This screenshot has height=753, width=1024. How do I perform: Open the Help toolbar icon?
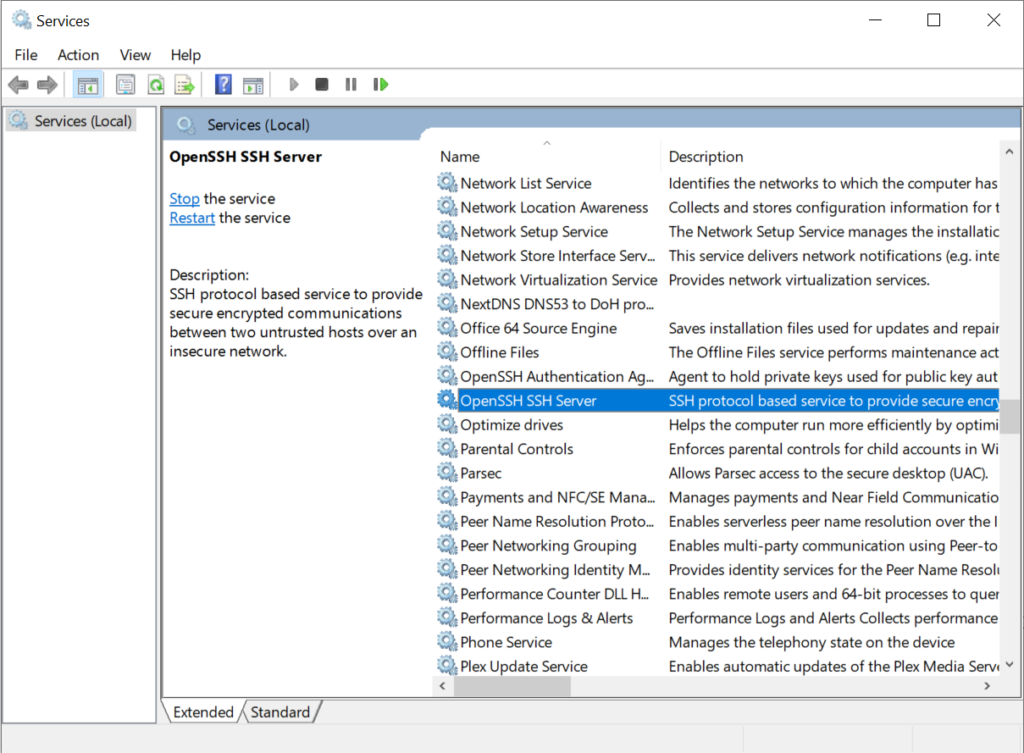[x=223, y=84]
